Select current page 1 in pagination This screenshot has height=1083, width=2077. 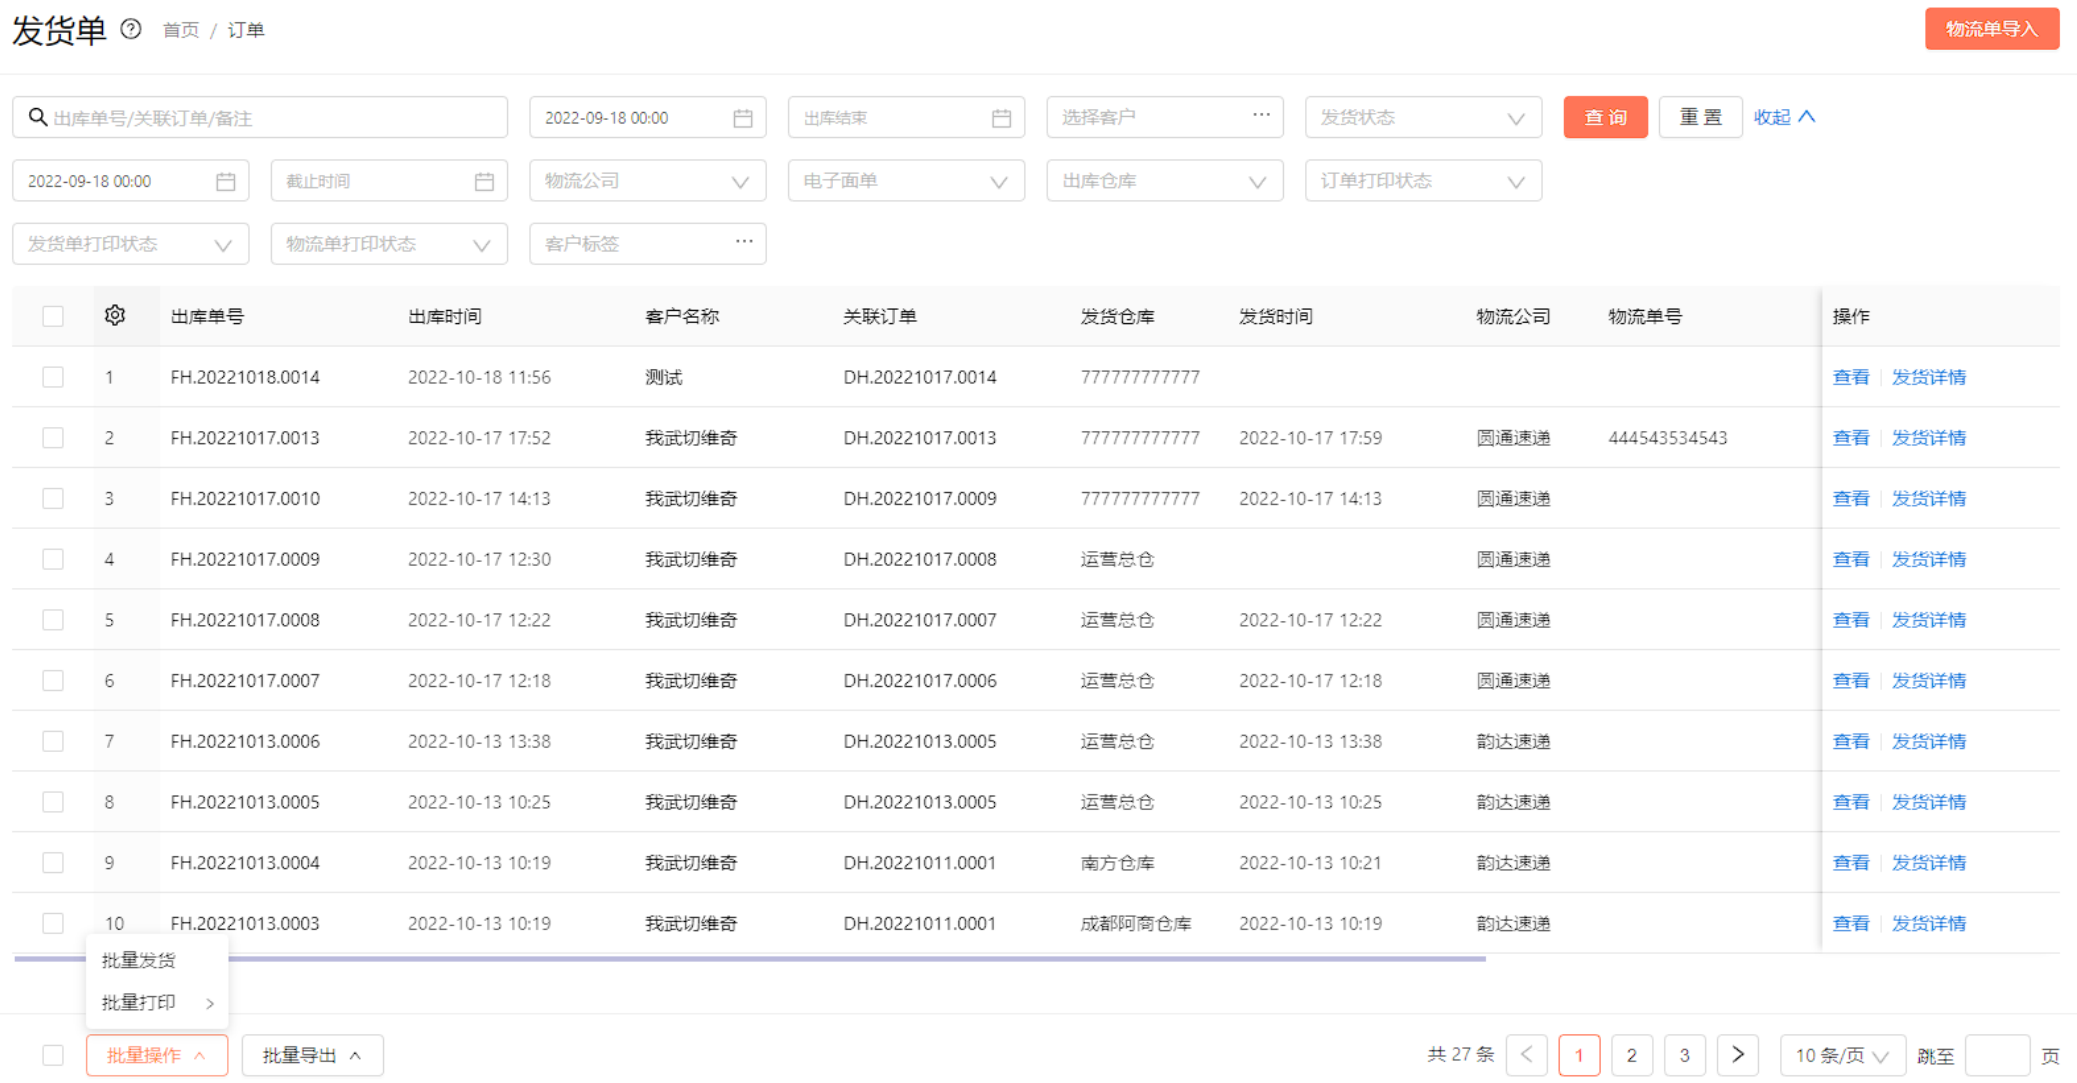pyautogui.click(x=1579, y=1055)
